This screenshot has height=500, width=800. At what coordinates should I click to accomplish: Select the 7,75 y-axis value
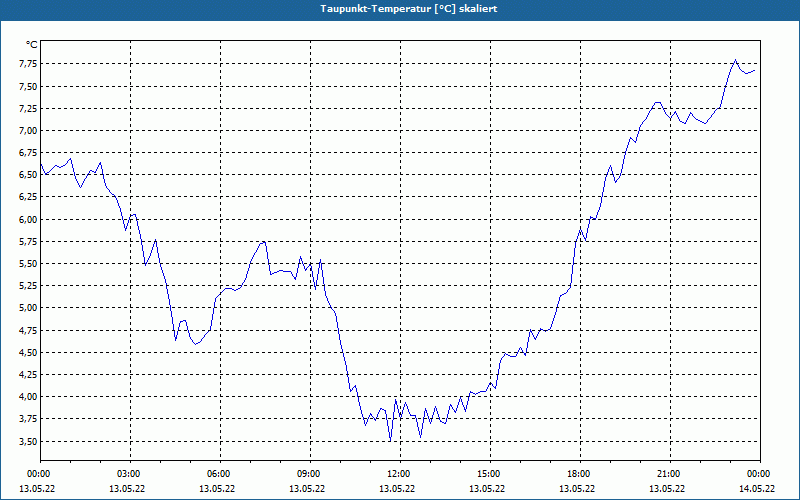coord(29,64)
